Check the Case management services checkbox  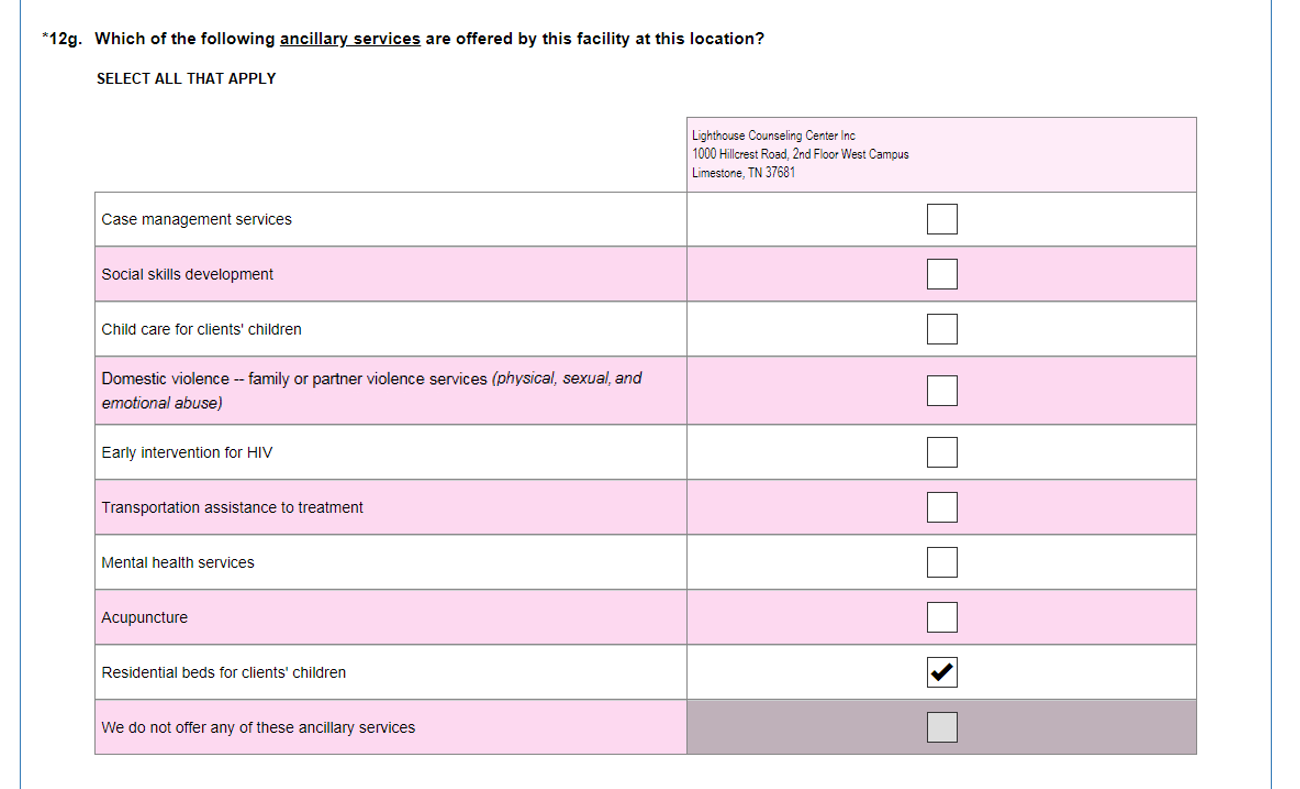(x=942, y=219)
